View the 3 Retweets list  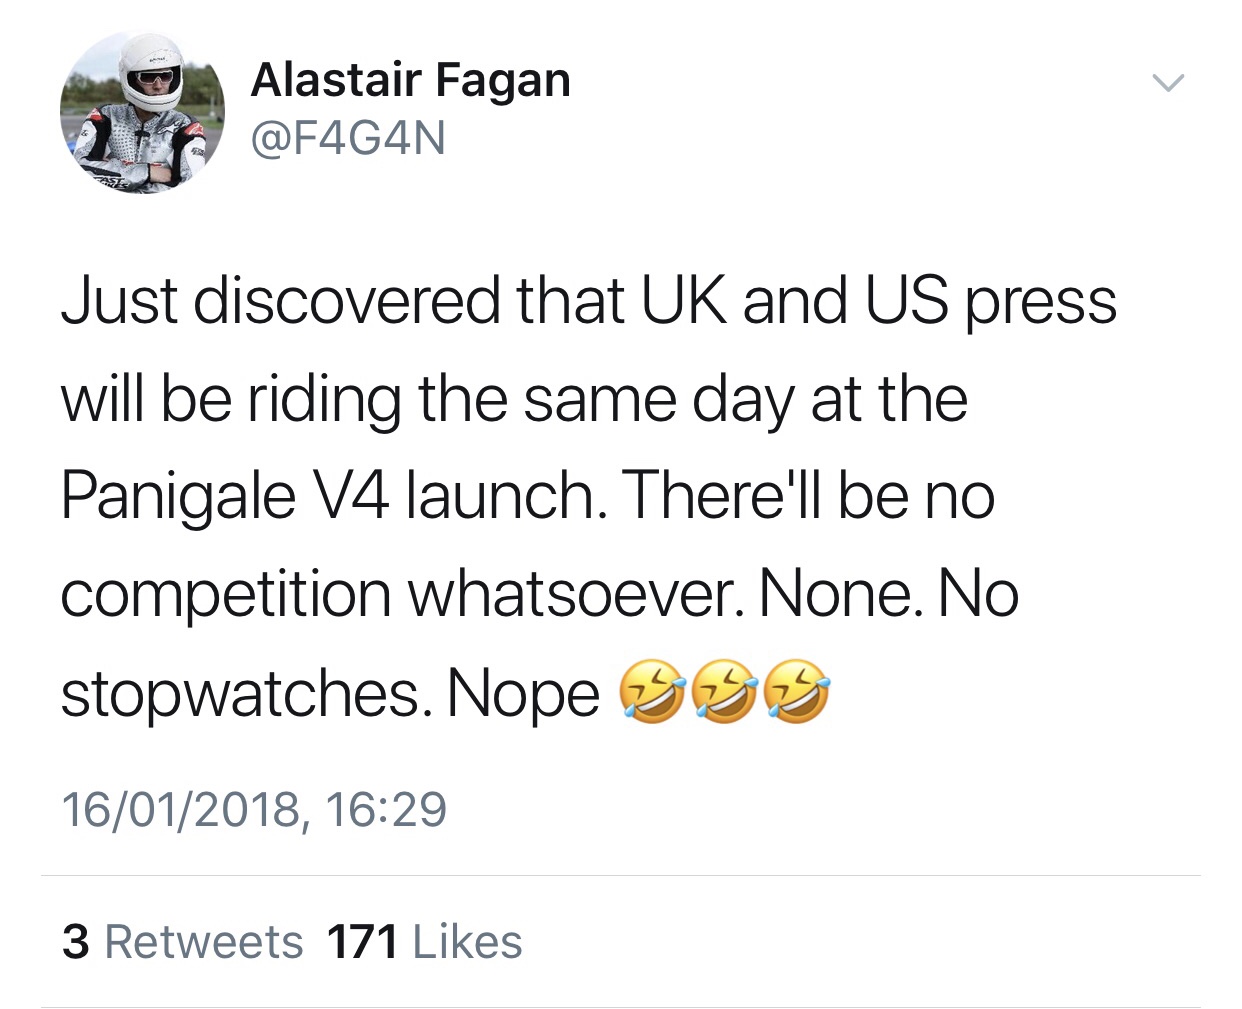pos(182,942)
